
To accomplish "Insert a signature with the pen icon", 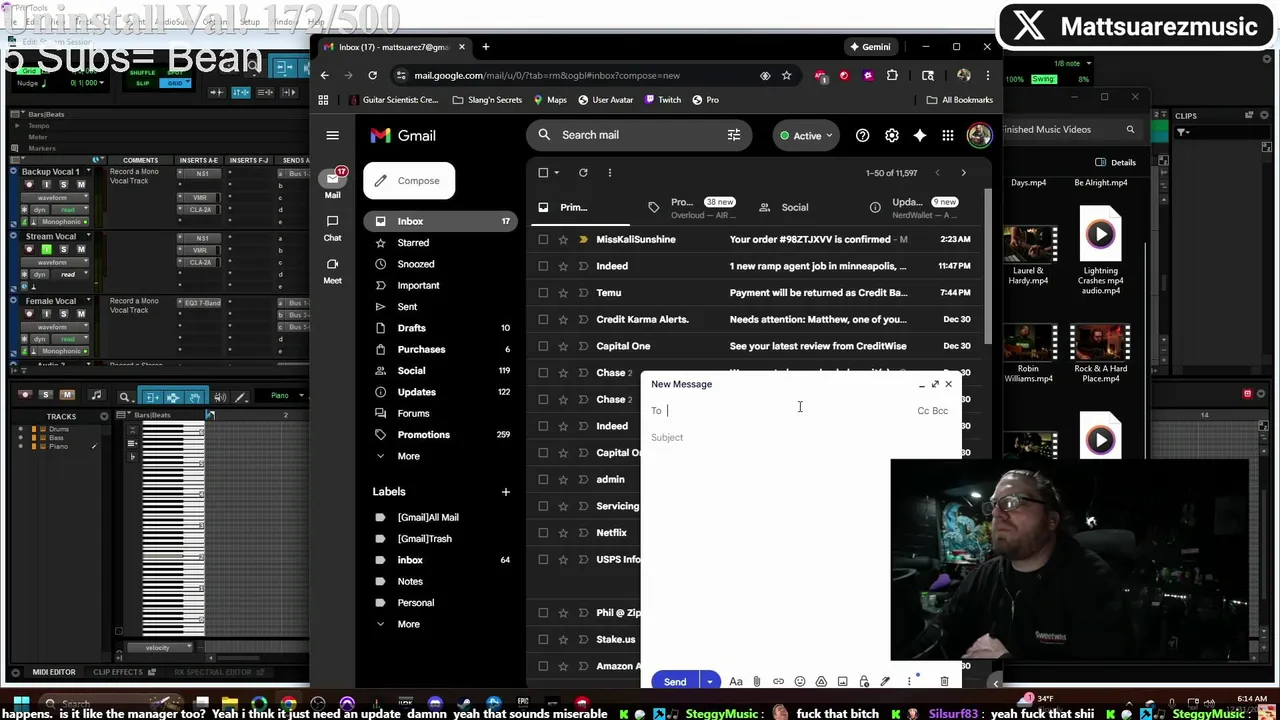I will pyautogui.click(x=885, y=682).
